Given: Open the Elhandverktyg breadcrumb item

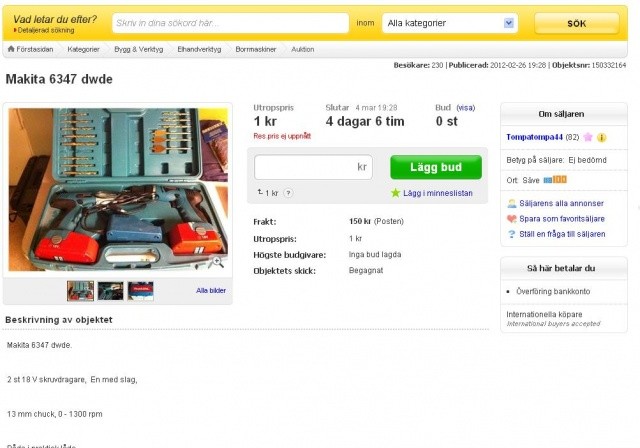Looking at the screenshot, I should tap(199, 49).
